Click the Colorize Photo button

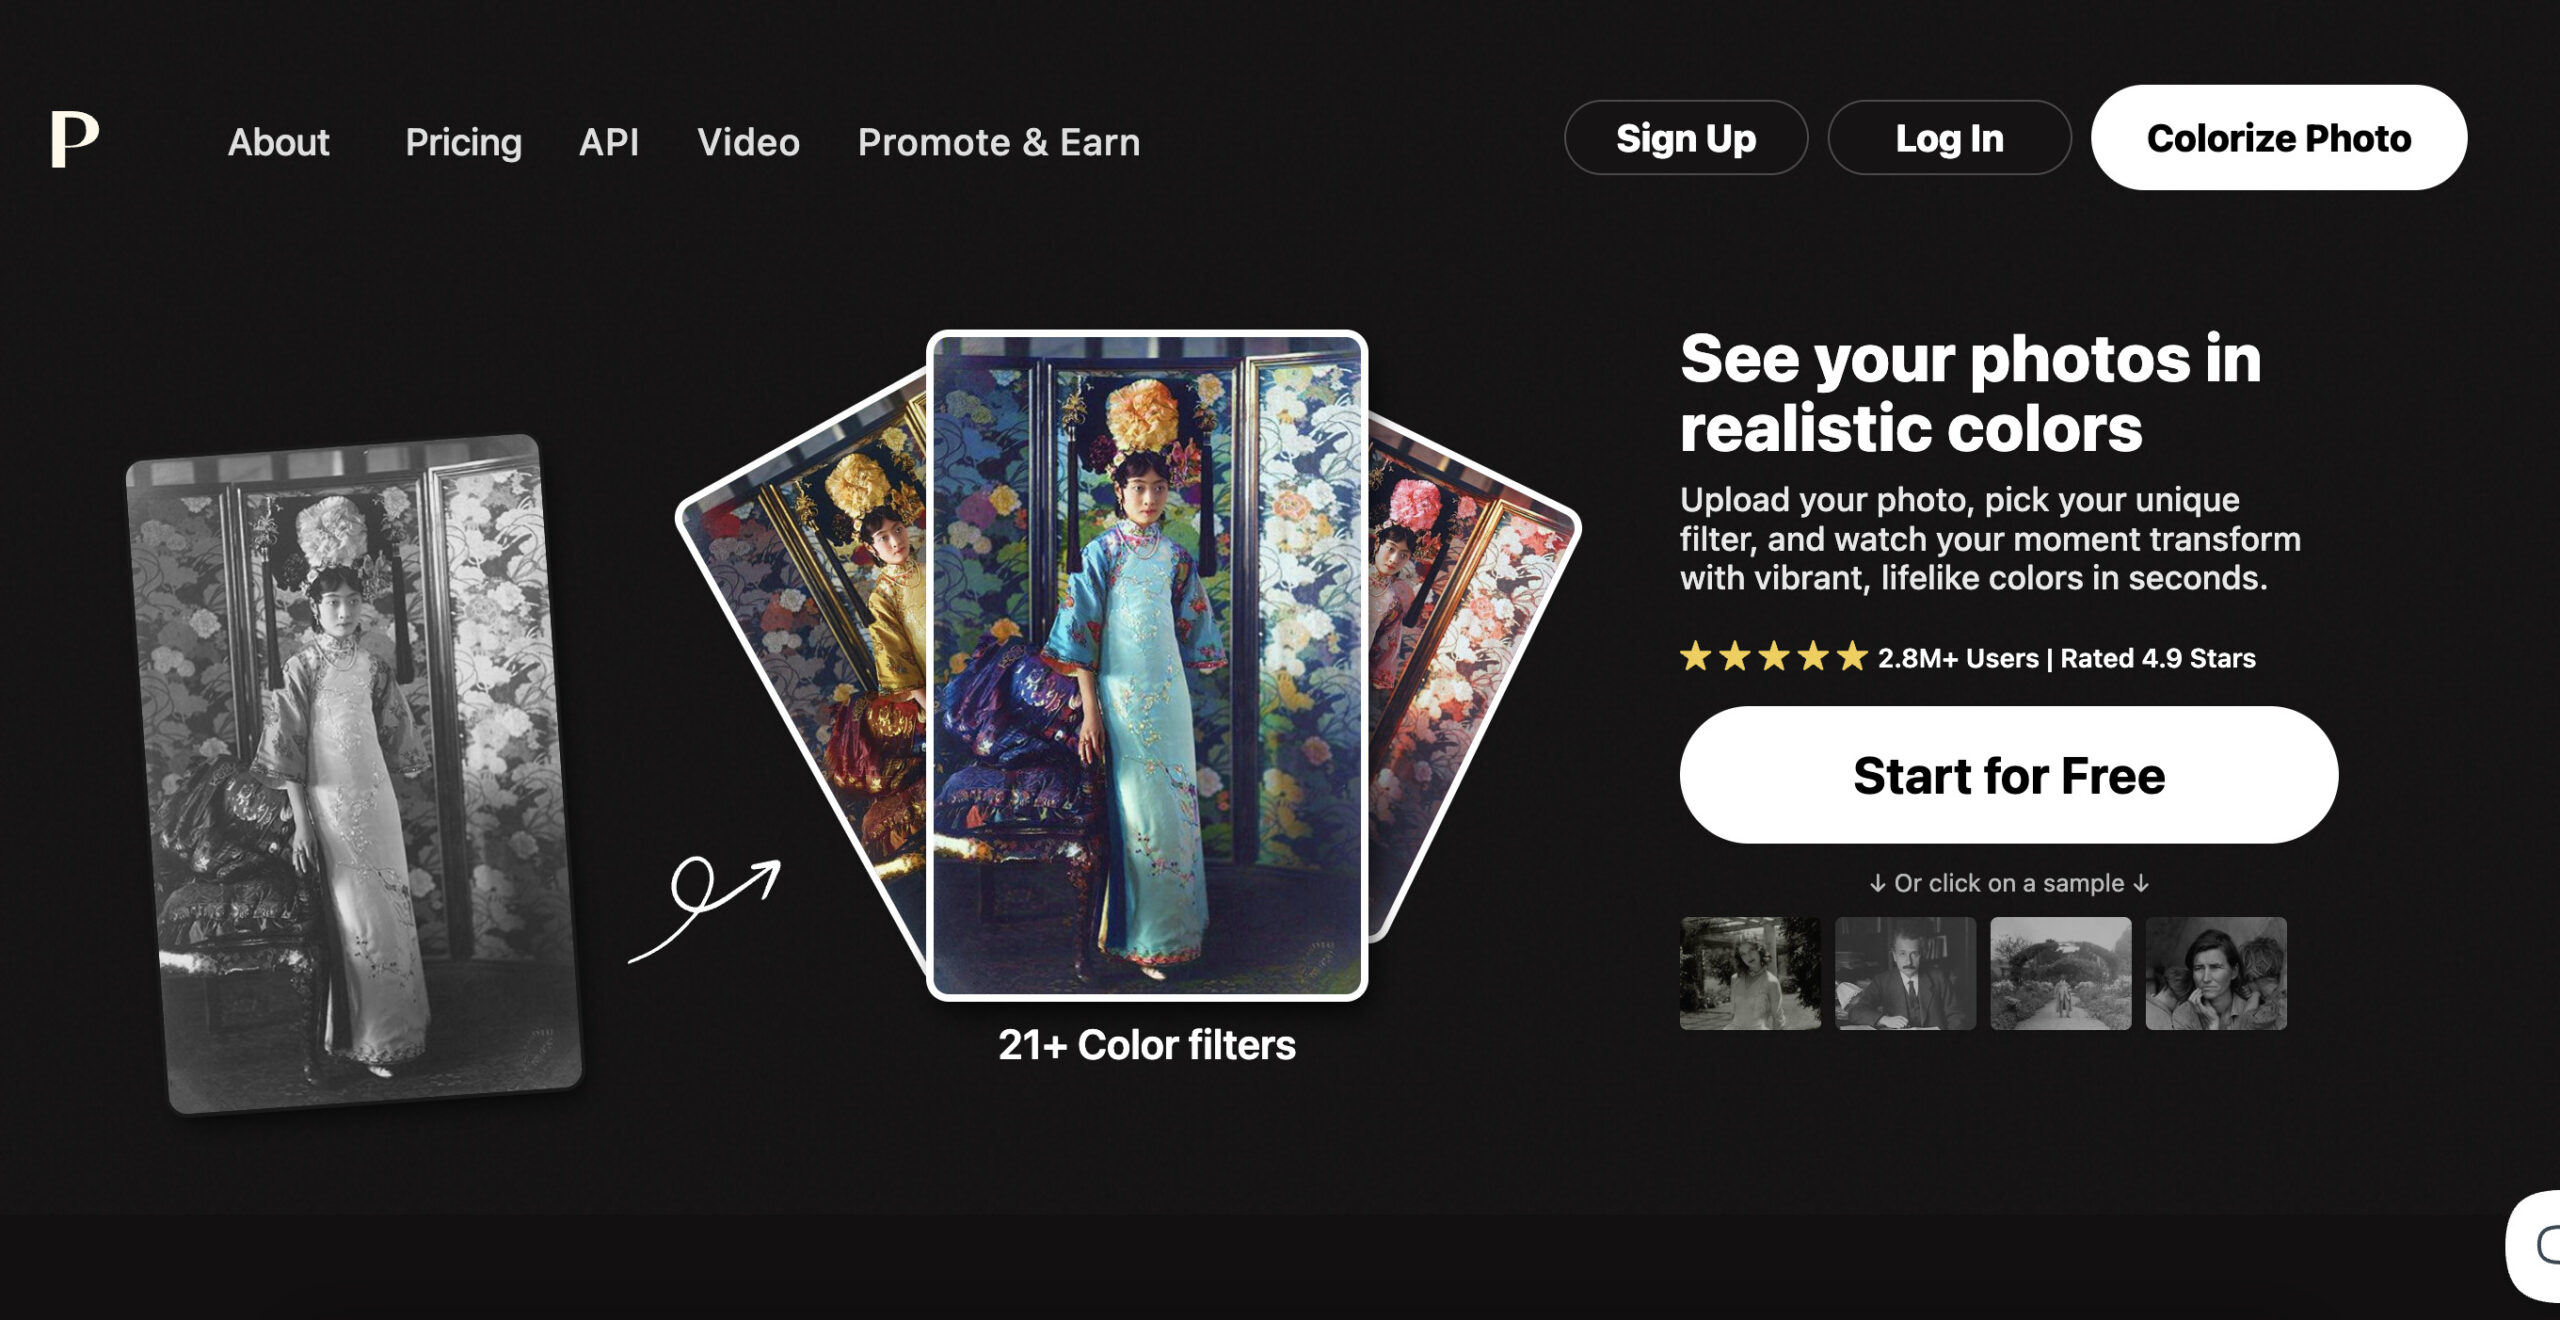[2278, 138]
